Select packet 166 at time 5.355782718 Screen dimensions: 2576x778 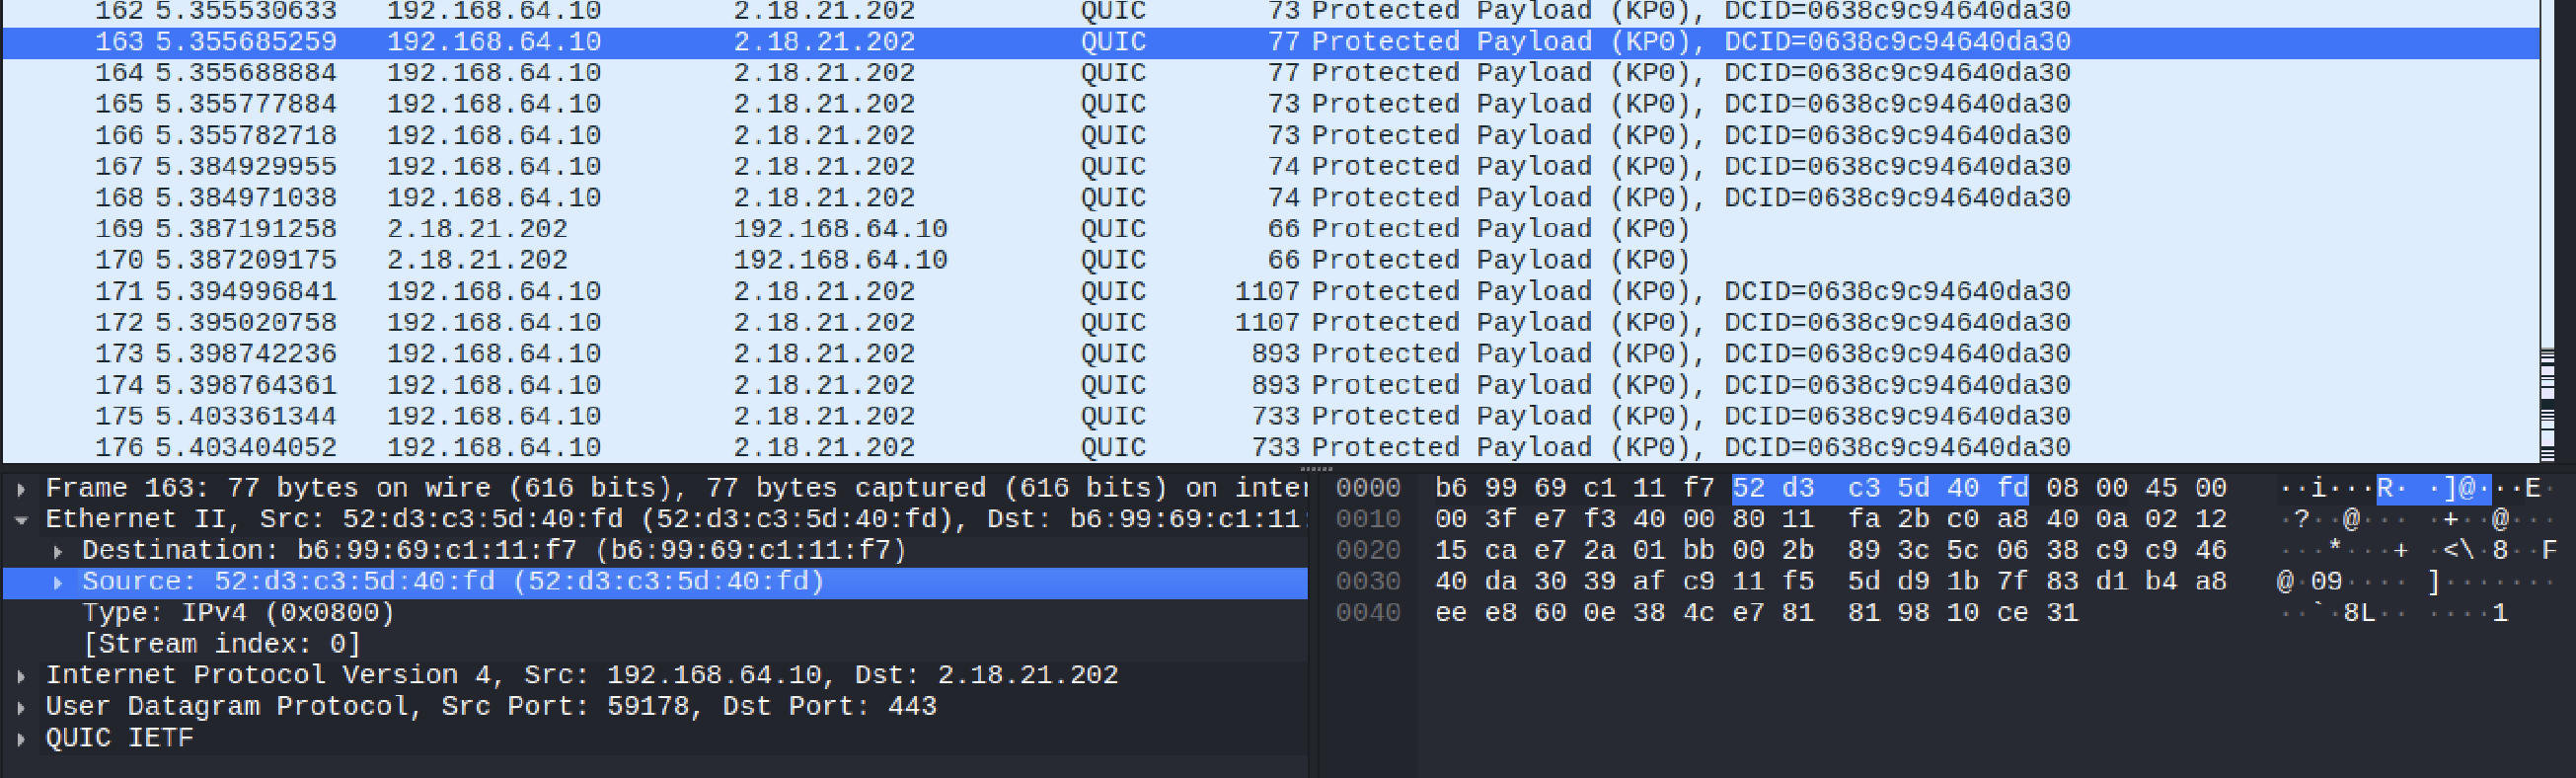pyautogui.click(x=1270, y=135)
